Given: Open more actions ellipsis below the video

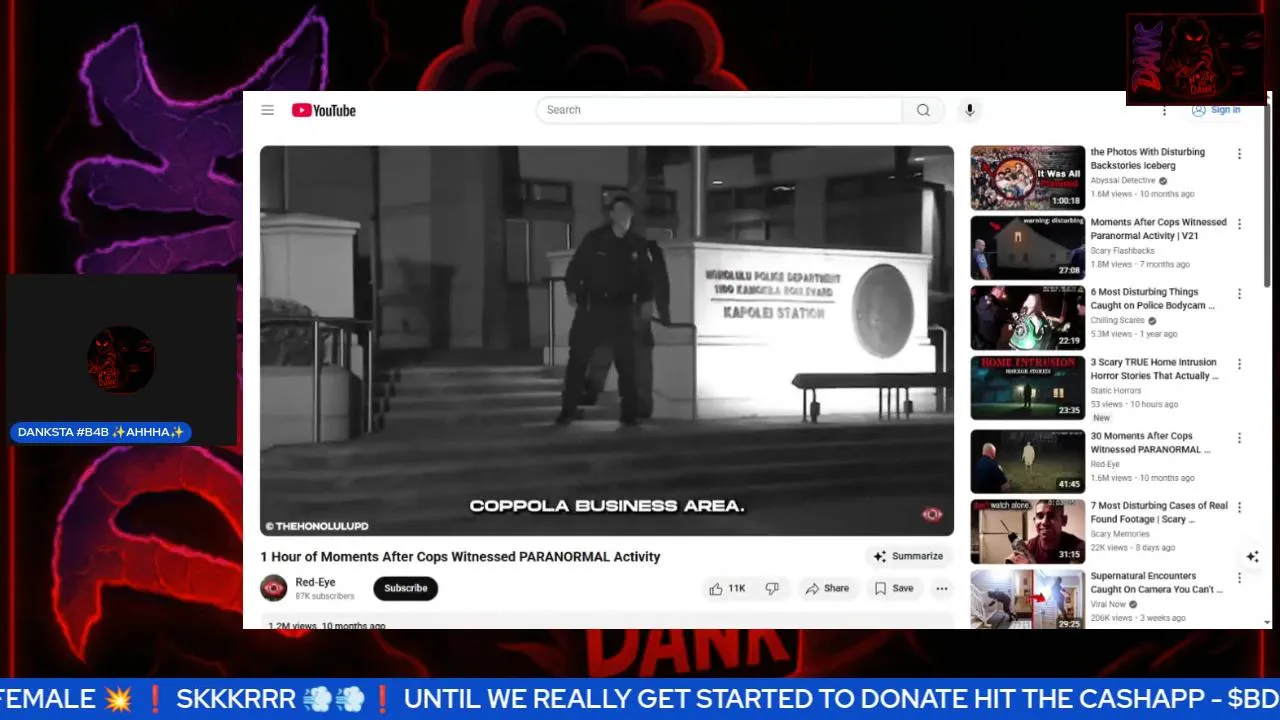Looking at the screenshot, I should 942,588.
